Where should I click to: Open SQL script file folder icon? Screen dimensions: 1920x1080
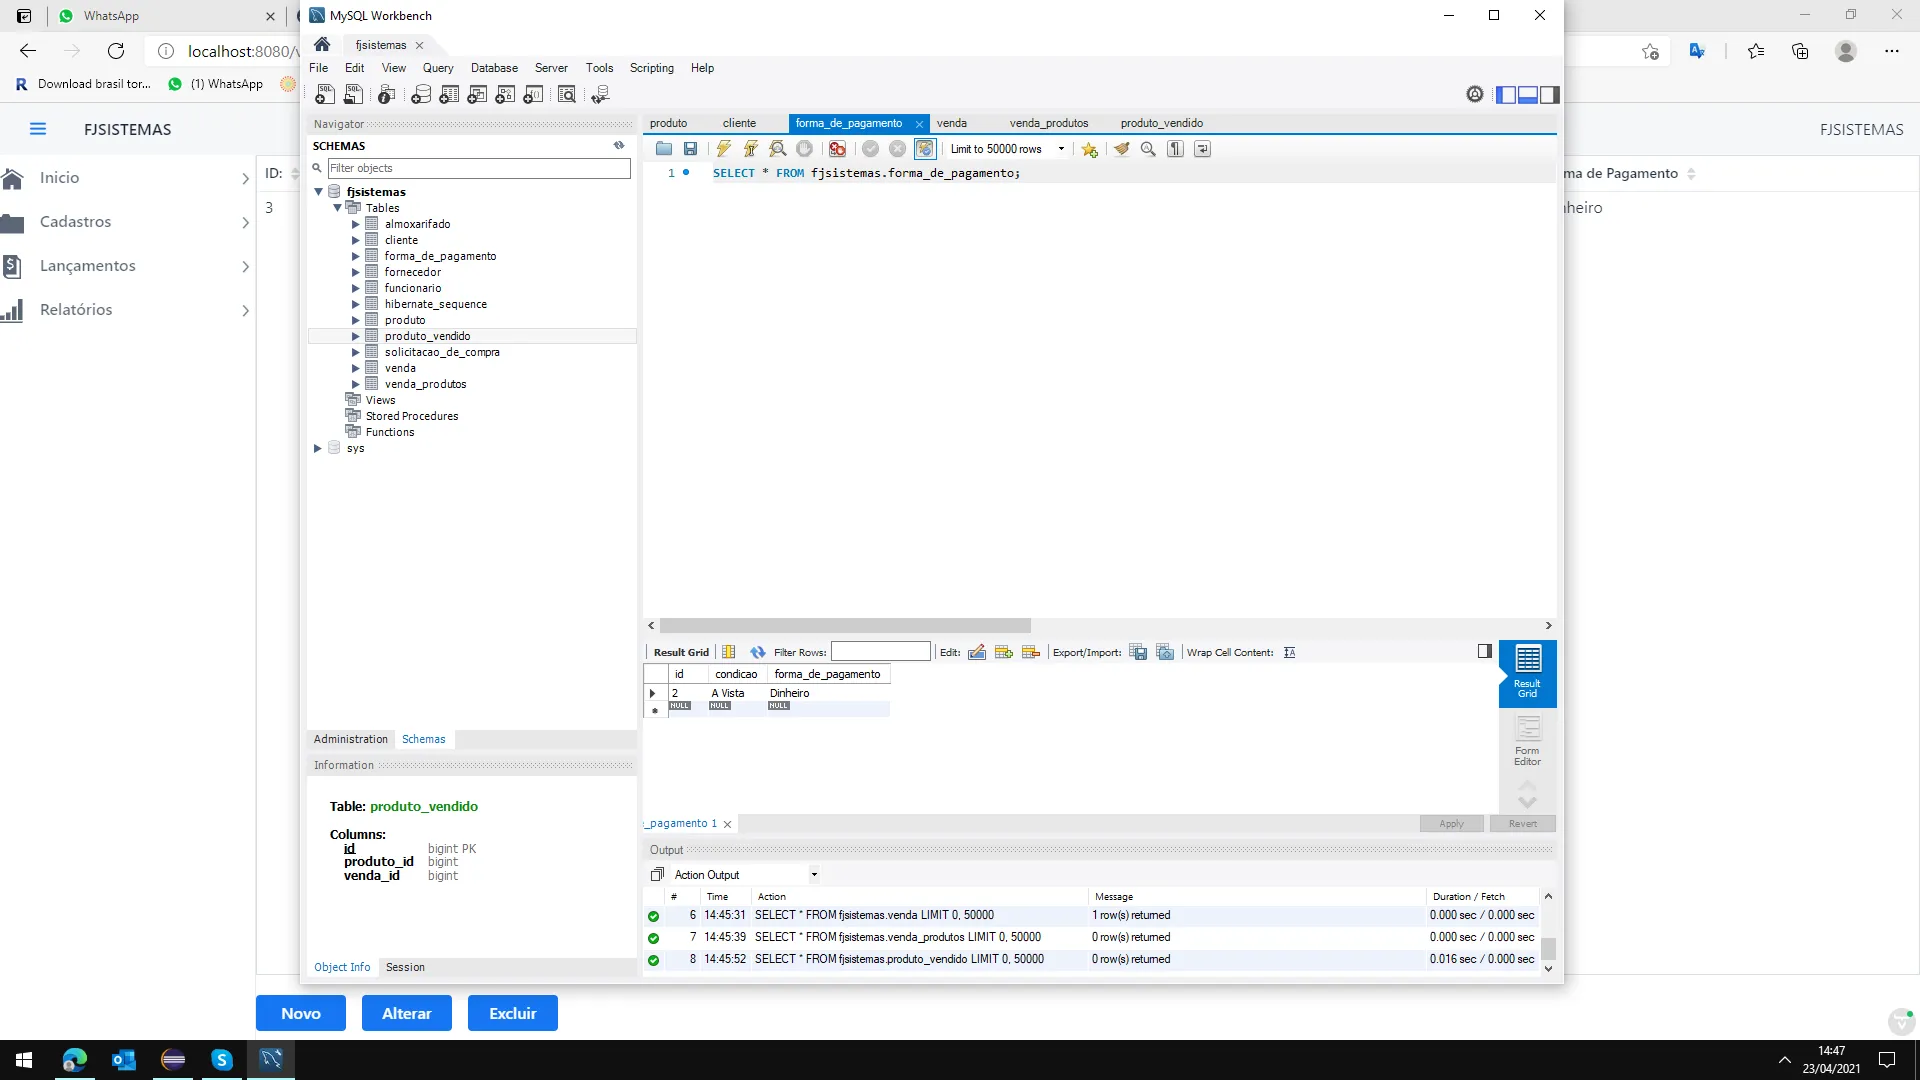point(664,149)
